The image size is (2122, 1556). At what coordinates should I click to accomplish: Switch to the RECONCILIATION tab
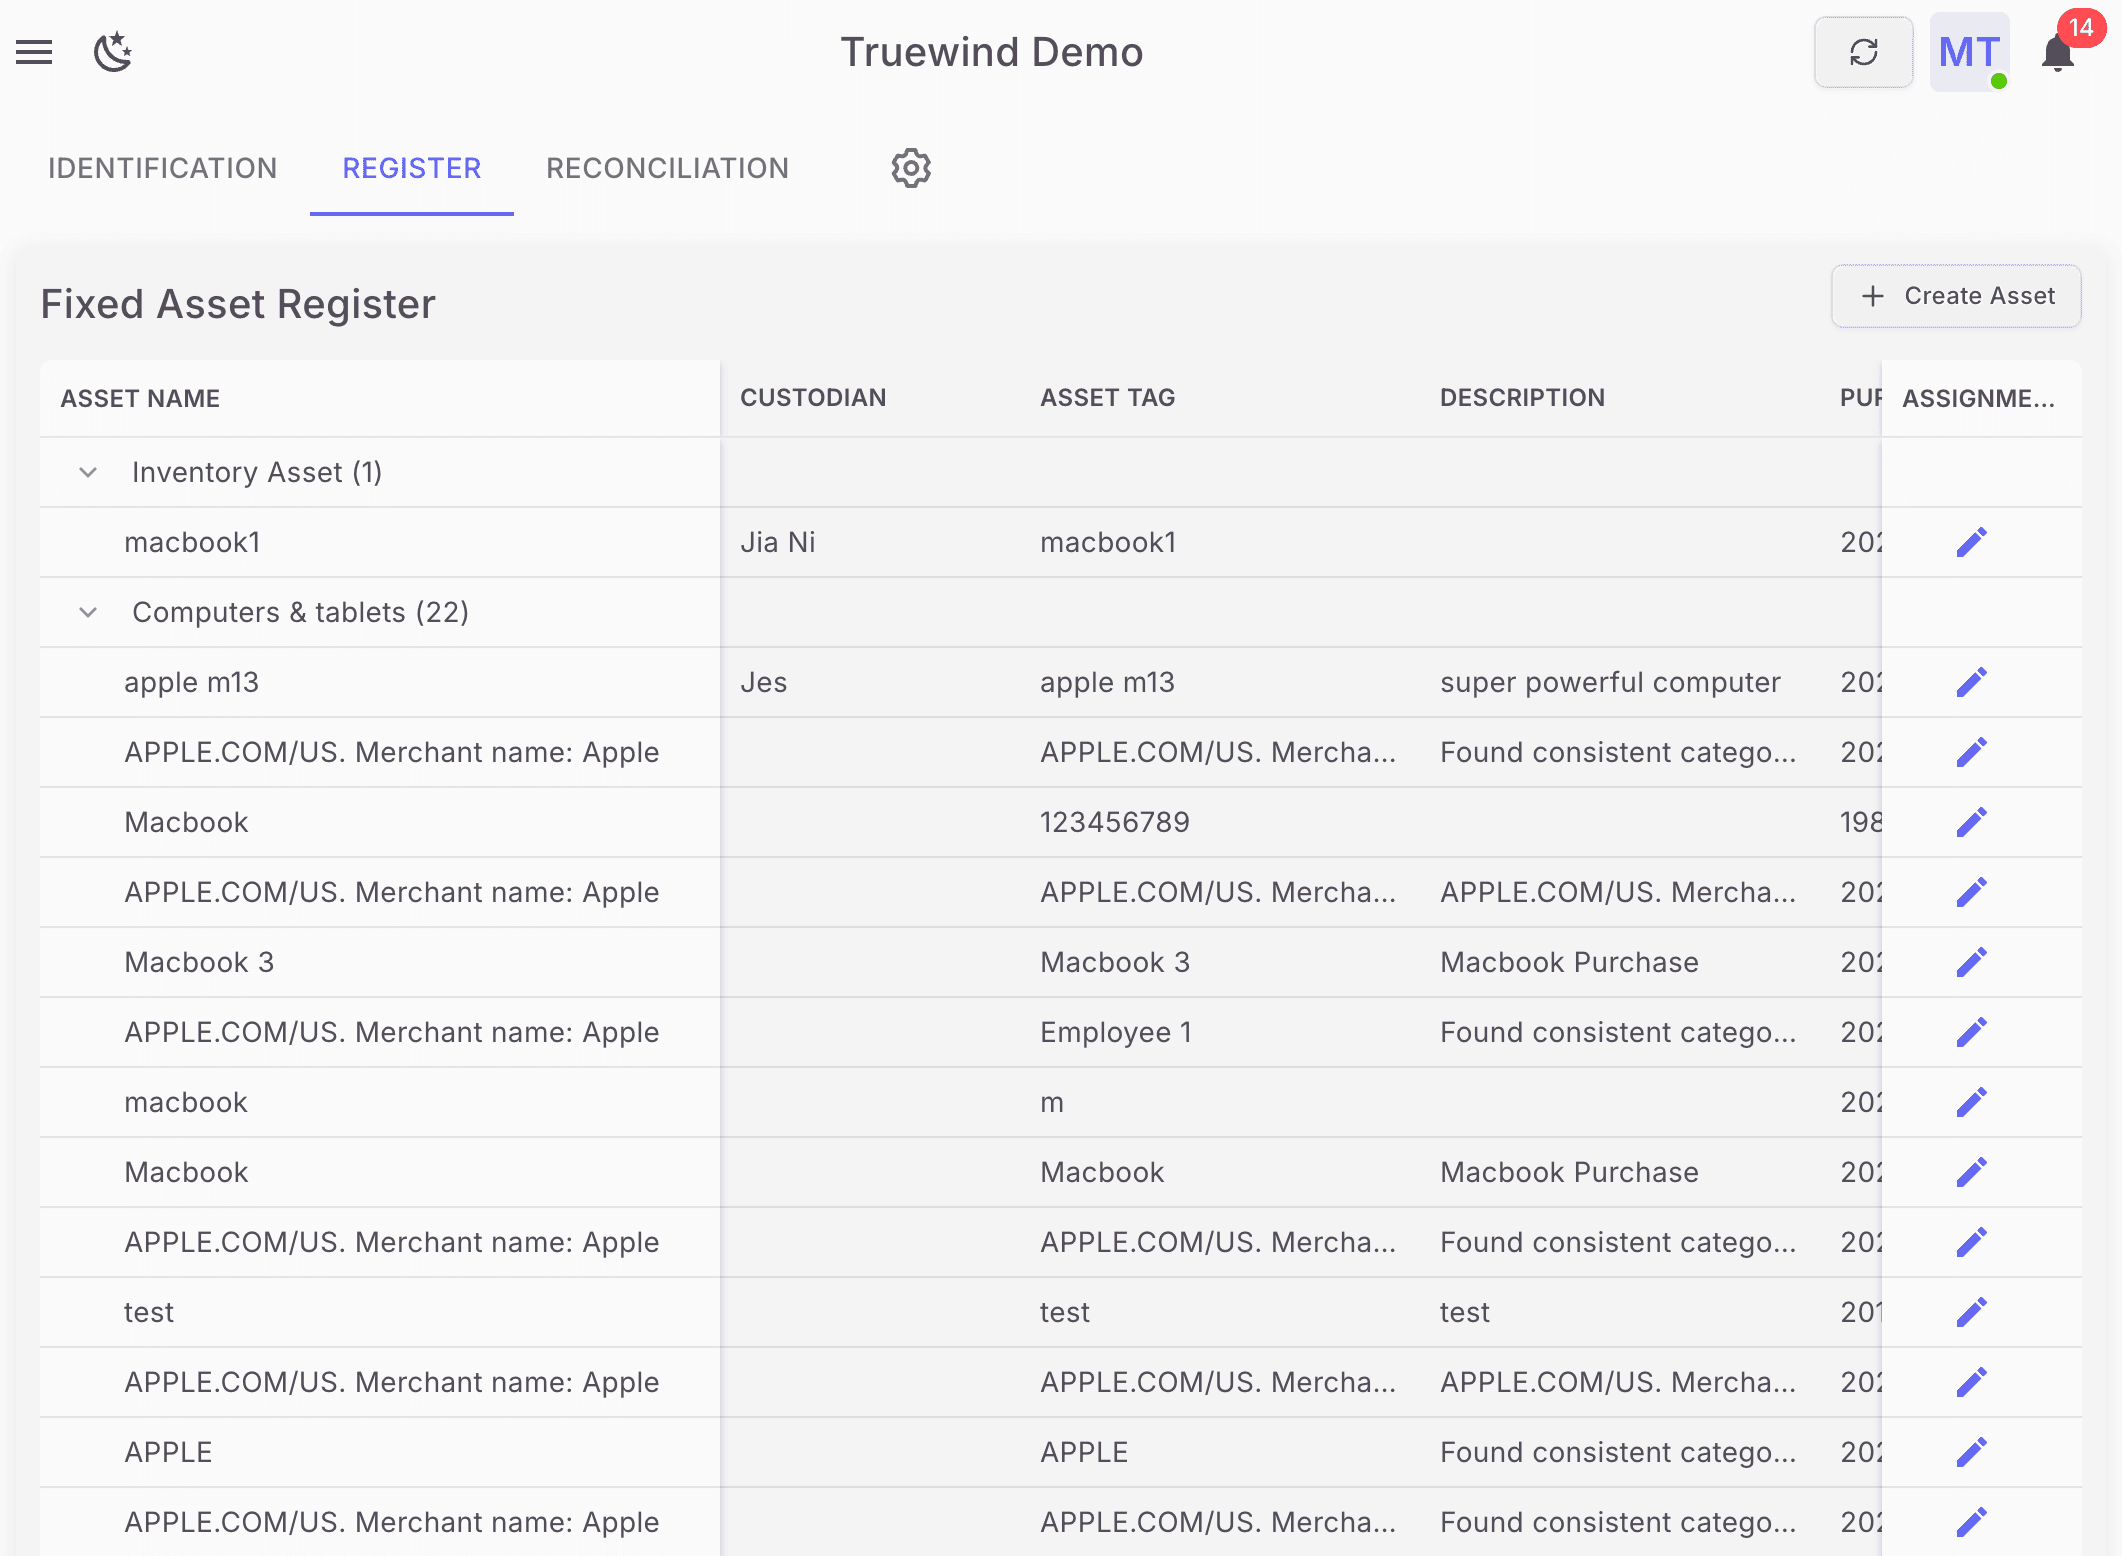(x=667, y=168)
